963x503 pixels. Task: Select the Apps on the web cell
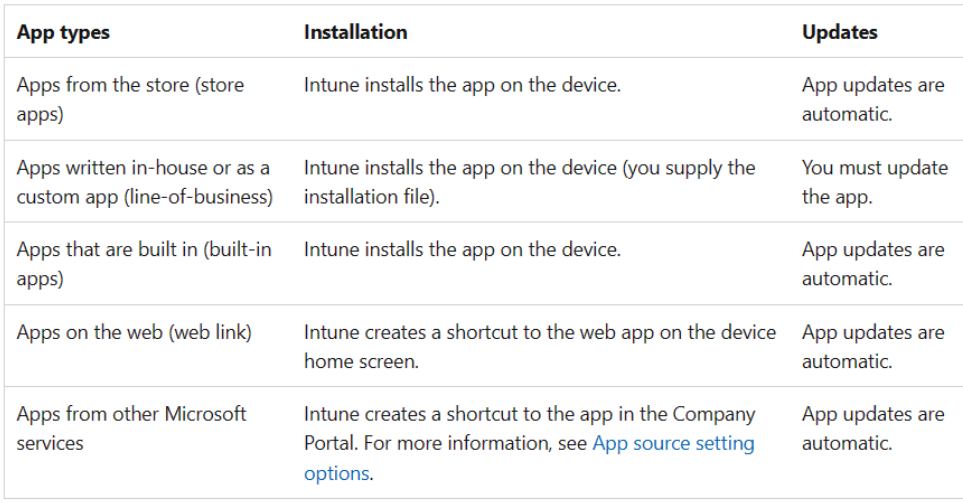tap(134, 332)
